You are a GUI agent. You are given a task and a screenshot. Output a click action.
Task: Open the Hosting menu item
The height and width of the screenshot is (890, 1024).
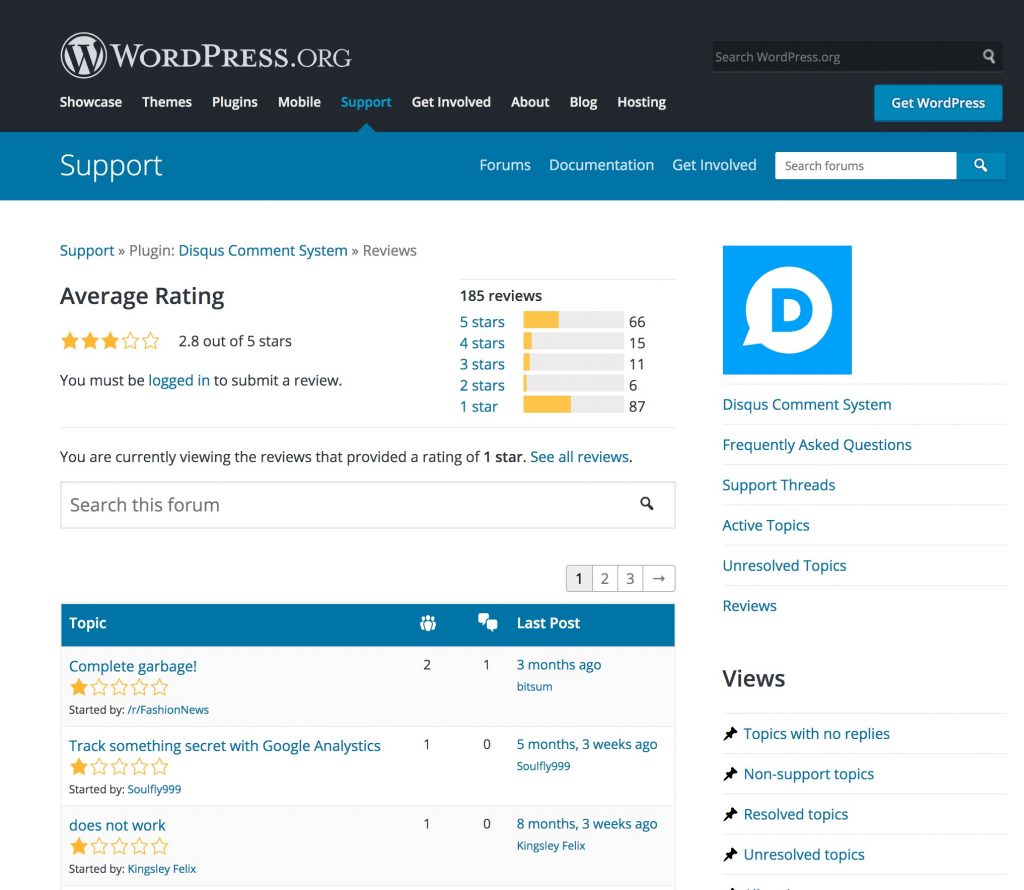[x=641, y=102]
